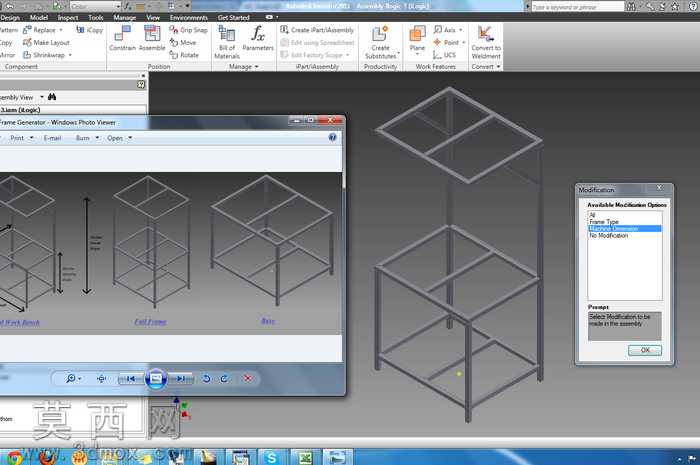This screenshot has height=465, width=700.
Task: Click the fit-to-window icon in Photo Viewer
Action: tap(101, 378)
